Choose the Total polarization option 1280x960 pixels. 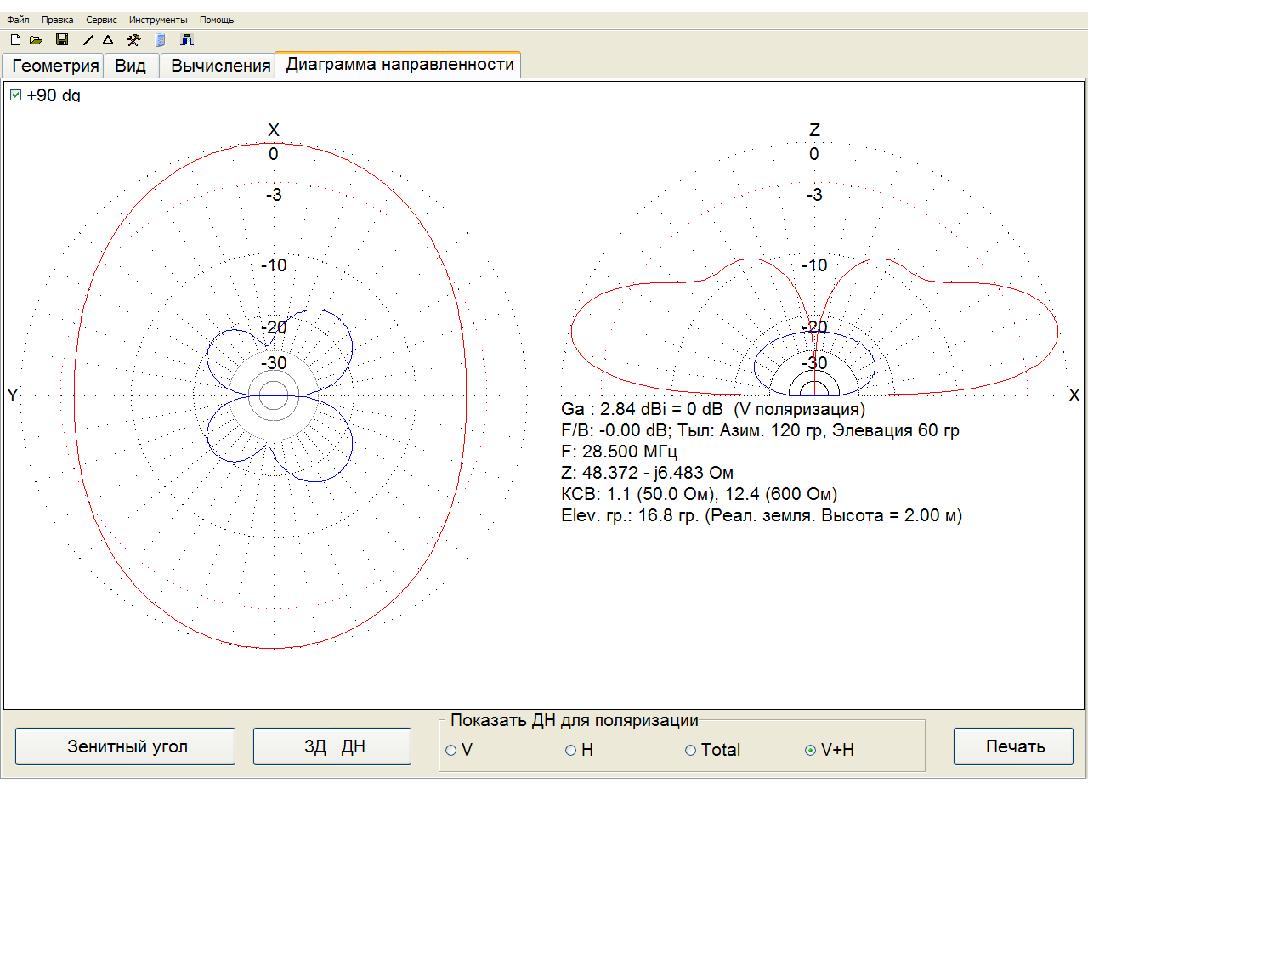(x=690, y=750)
